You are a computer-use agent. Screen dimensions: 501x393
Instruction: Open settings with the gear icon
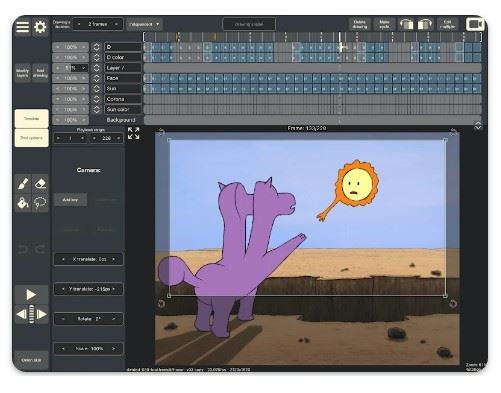(x=40, y=27)
